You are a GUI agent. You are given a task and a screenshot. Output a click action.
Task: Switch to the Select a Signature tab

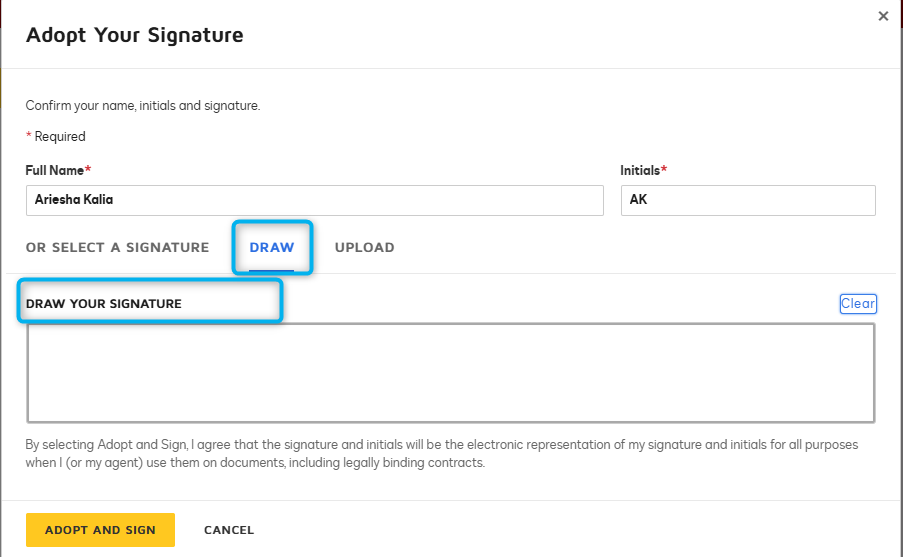pos(117,248)
